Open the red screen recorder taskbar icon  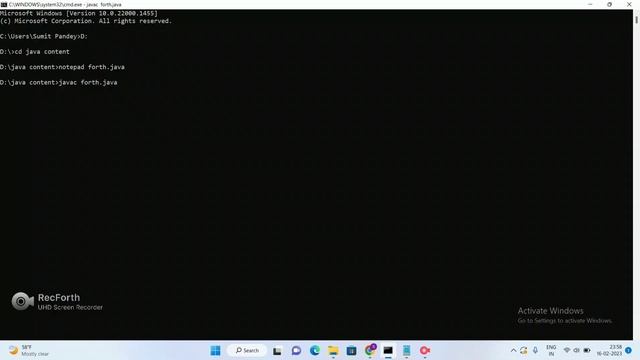click(x=425, y=350)
